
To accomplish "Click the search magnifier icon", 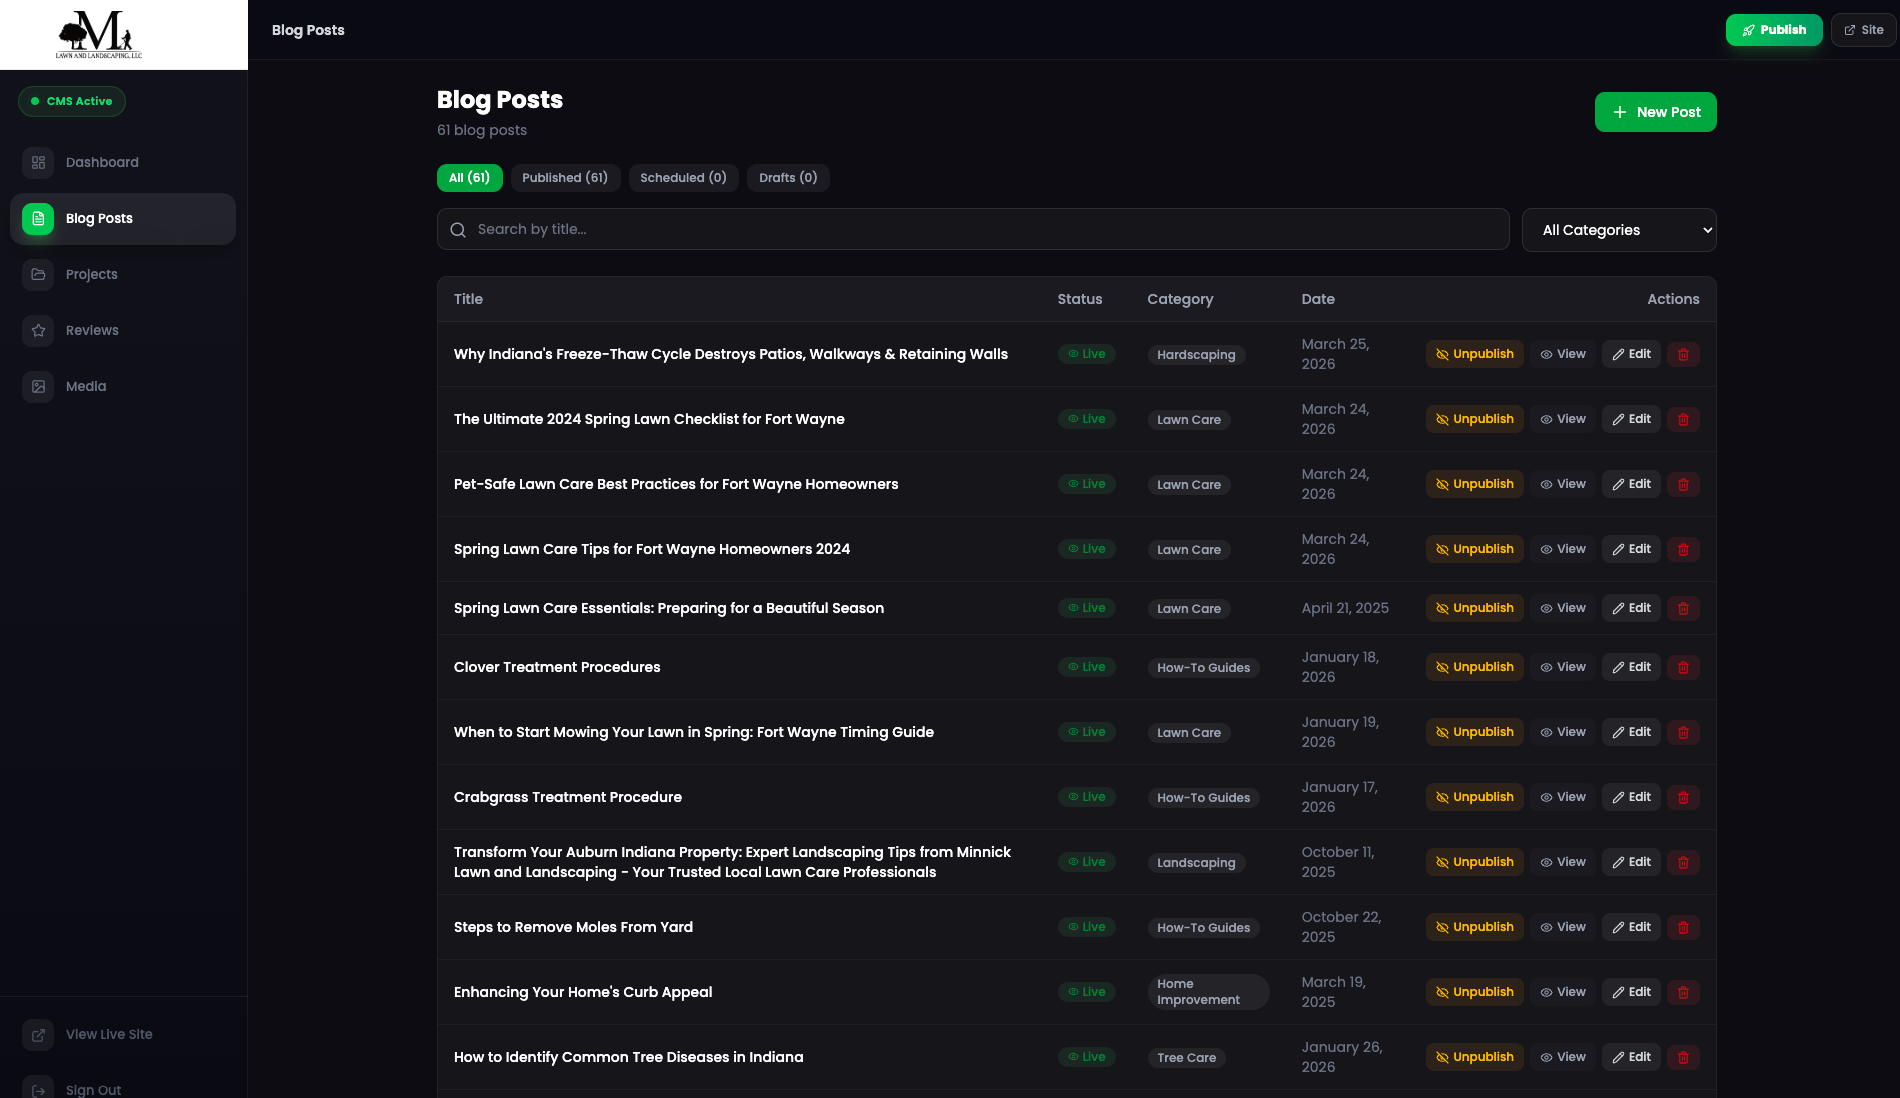I will pos(458,229).
